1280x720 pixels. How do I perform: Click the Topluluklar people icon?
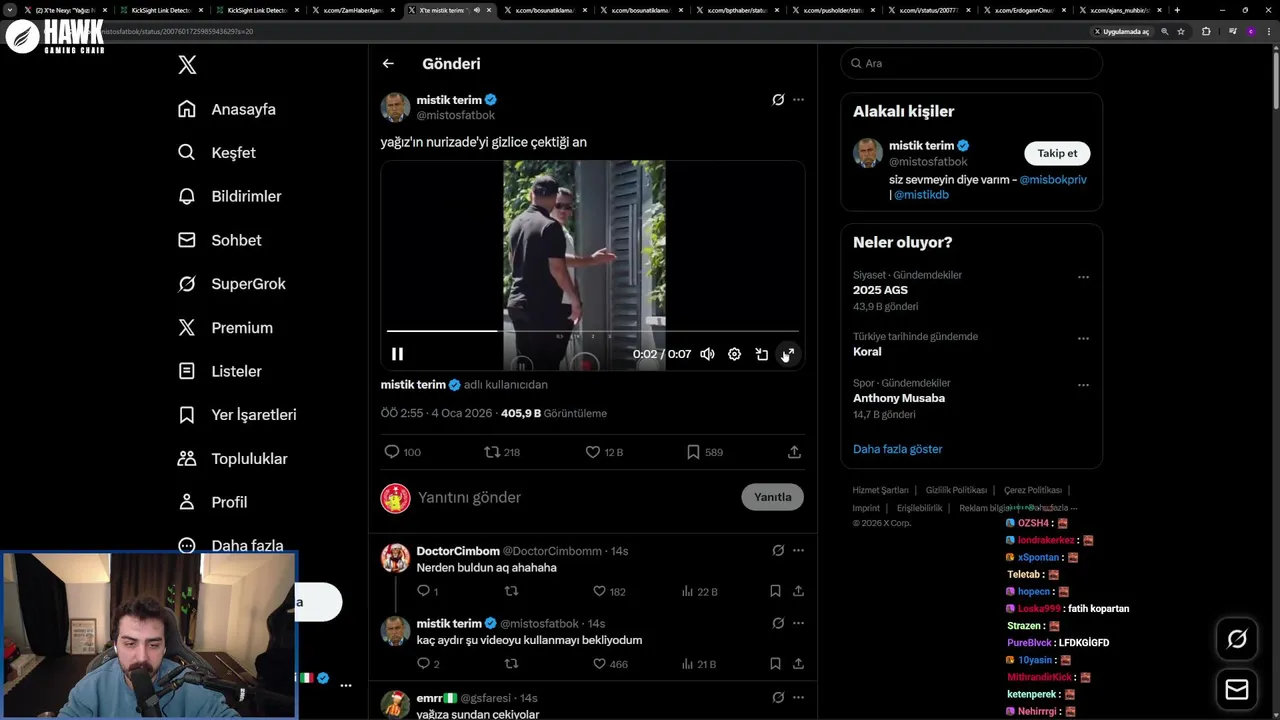187,458
